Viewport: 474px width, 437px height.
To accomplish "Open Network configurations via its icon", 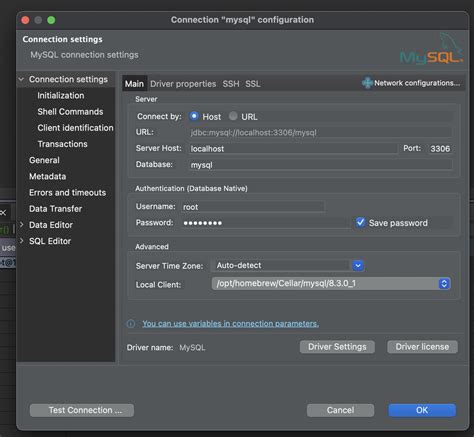I will click(x=367, y=83).
